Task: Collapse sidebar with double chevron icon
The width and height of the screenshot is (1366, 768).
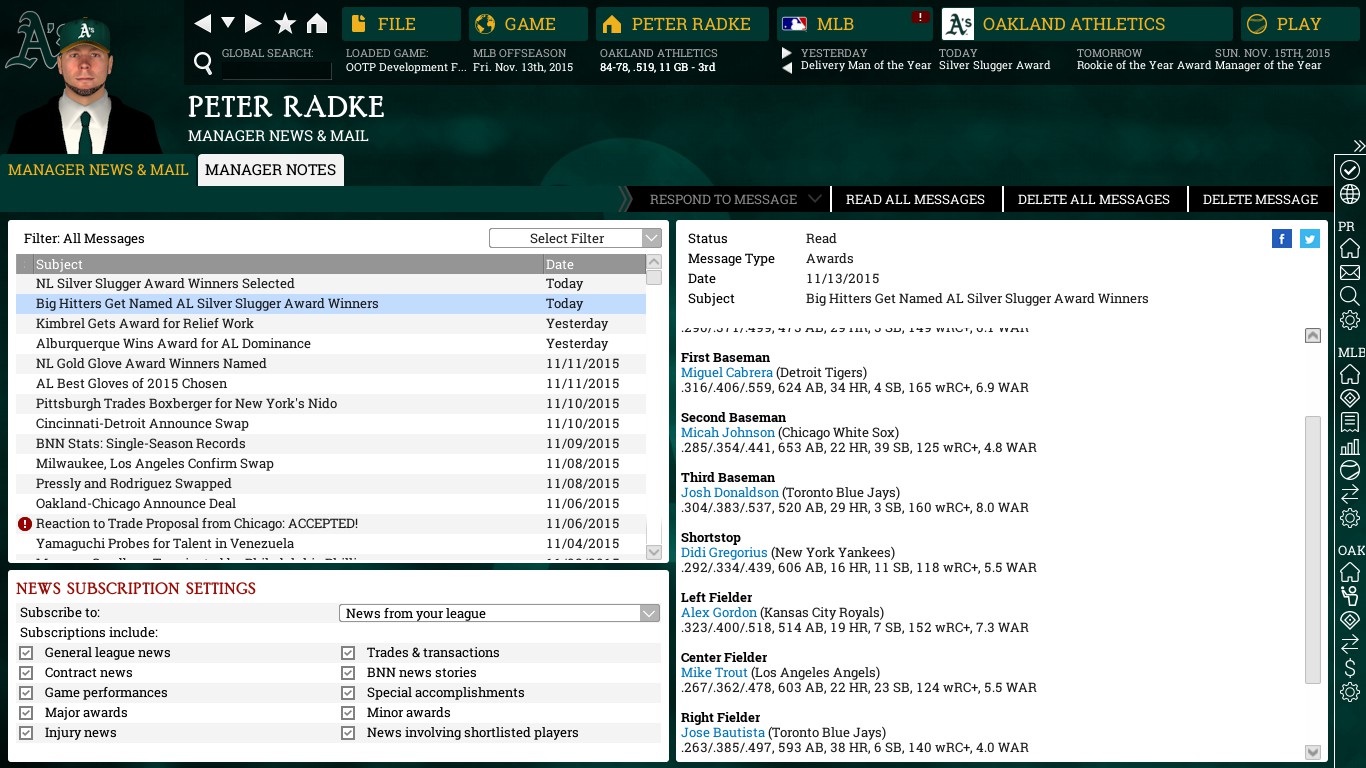Action: tap(1358, 146)
